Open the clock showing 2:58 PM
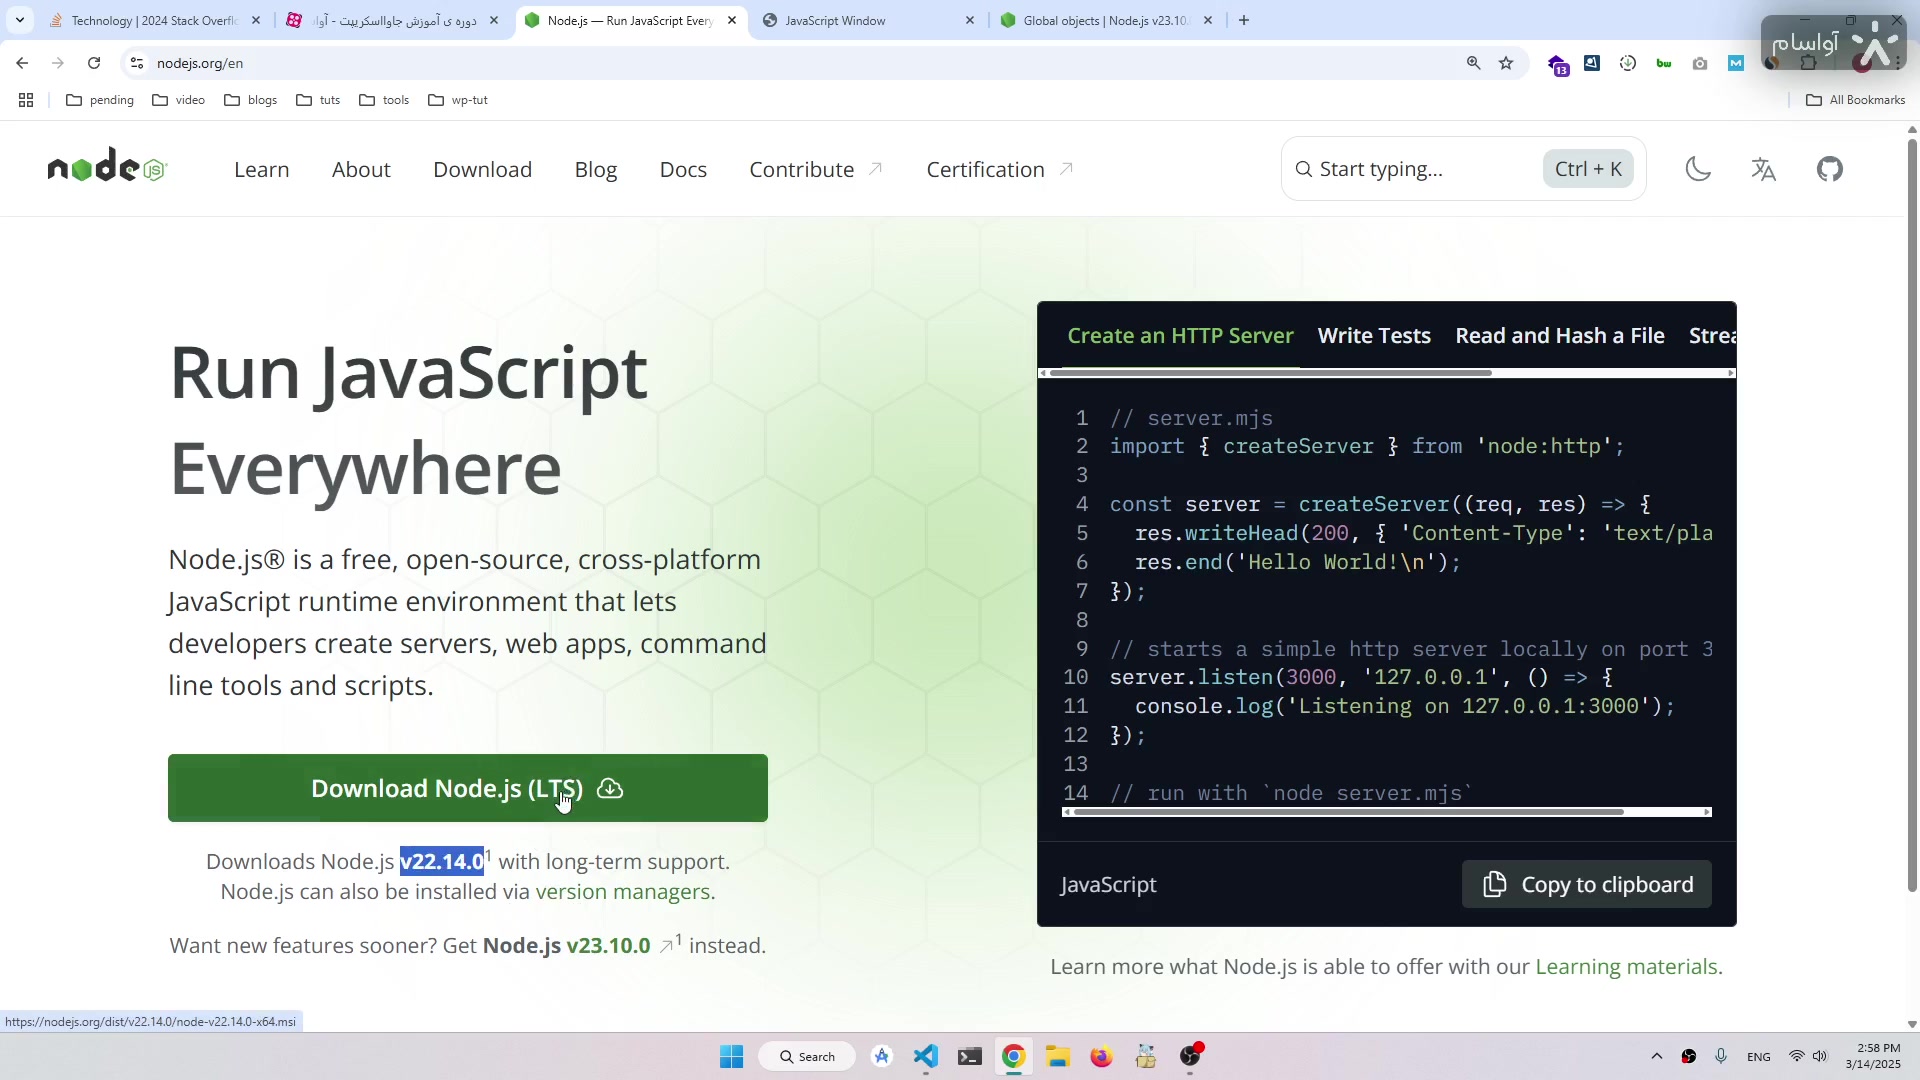1920x1080 pixels. pyautogui.click(x=1874, y=1056)
